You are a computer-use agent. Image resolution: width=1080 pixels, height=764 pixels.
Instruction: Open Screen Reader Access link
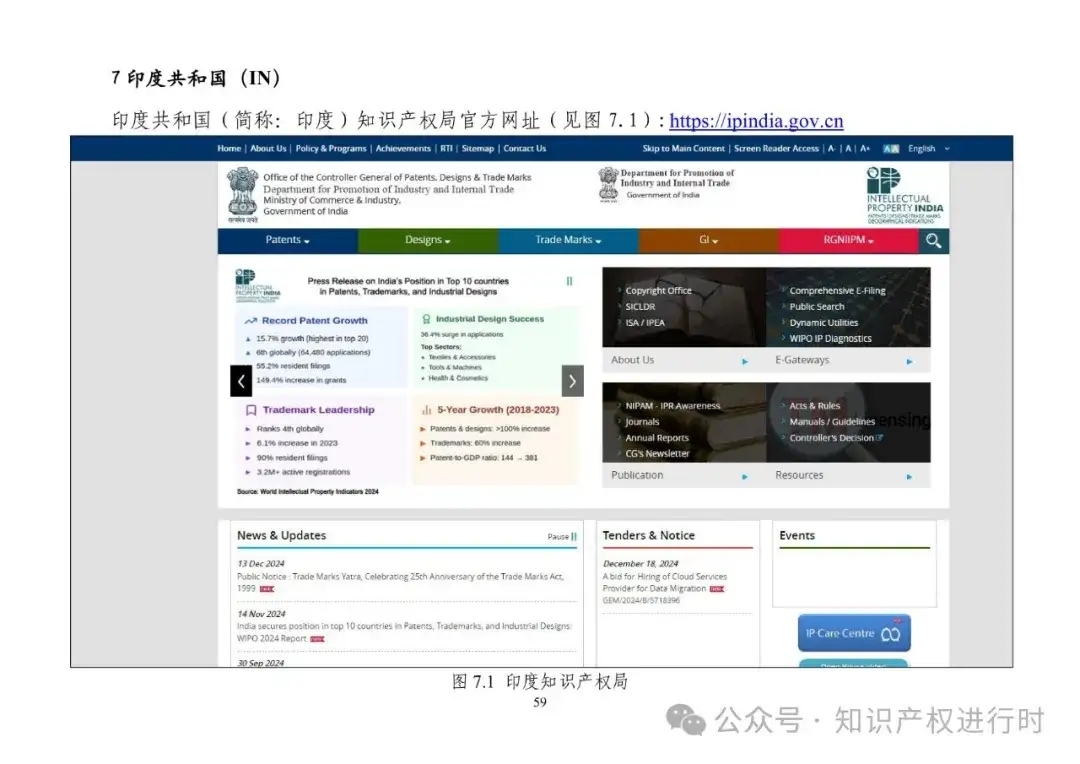(x=776, y=148)
